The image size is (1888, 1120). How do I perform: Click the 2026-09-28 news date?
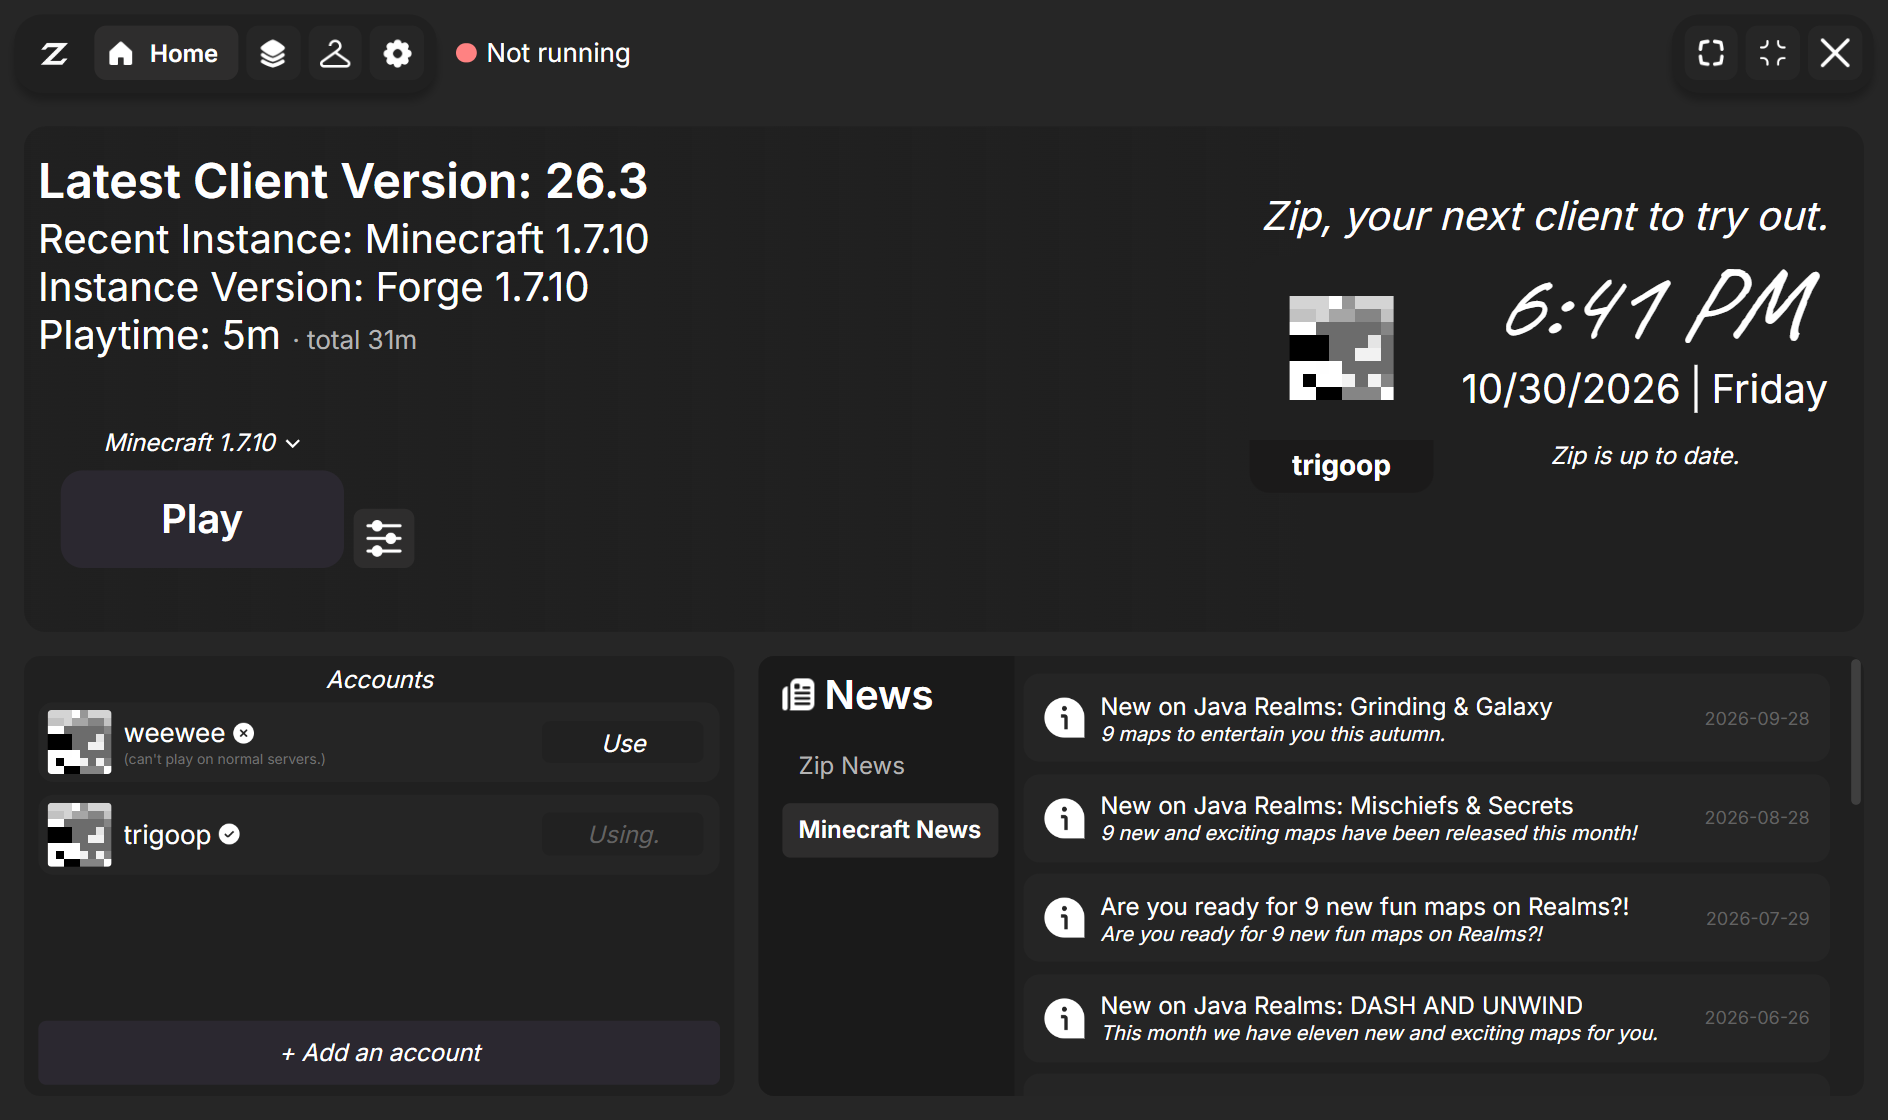[x=1756, y=718]
